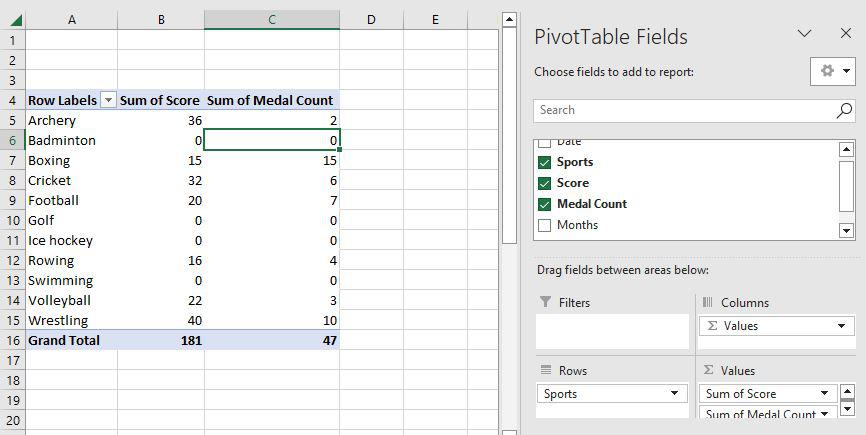Open the Row Labels filter dropdown

(x=107, y=100)
